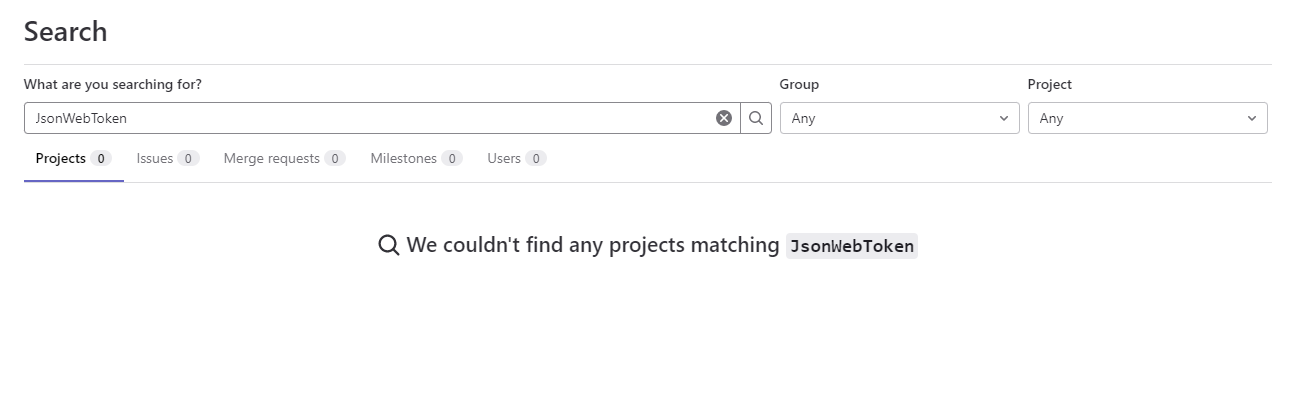Clear the search text with the X icon
1306x393 pixels.
pos(724,118)
